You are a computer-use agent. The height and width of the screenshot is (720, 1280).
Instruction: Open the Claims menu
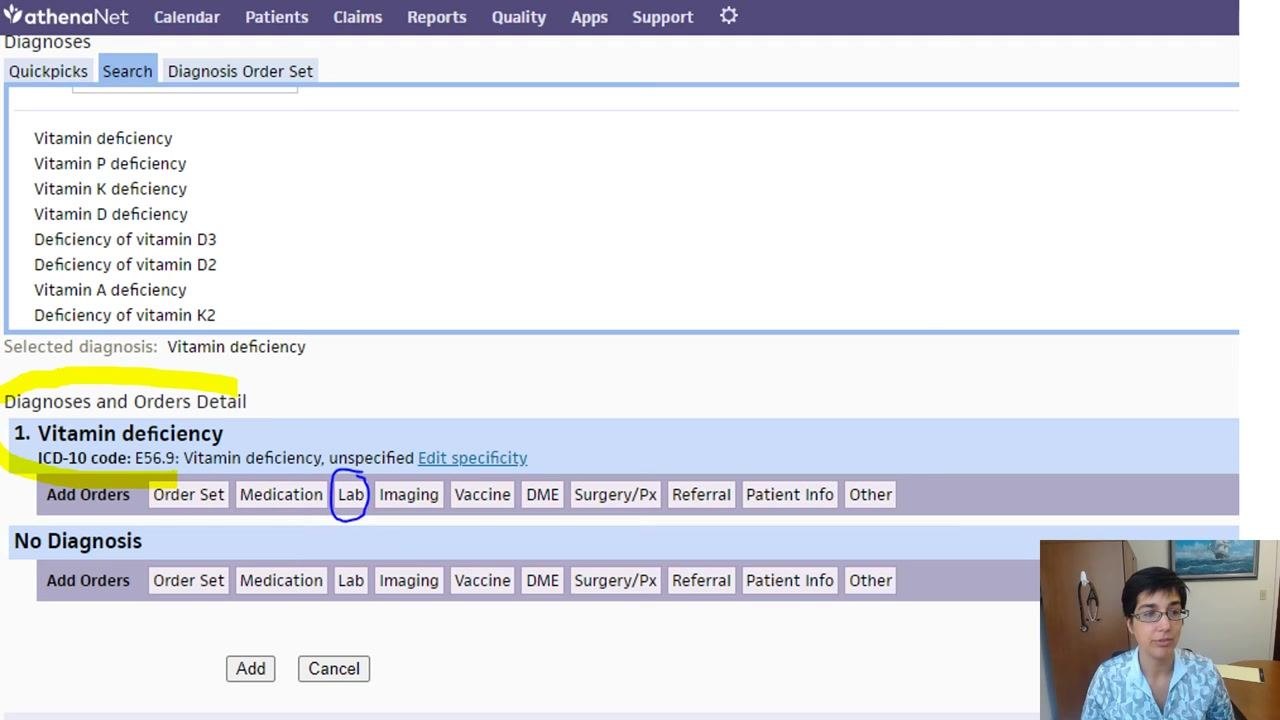pos(358,17)
